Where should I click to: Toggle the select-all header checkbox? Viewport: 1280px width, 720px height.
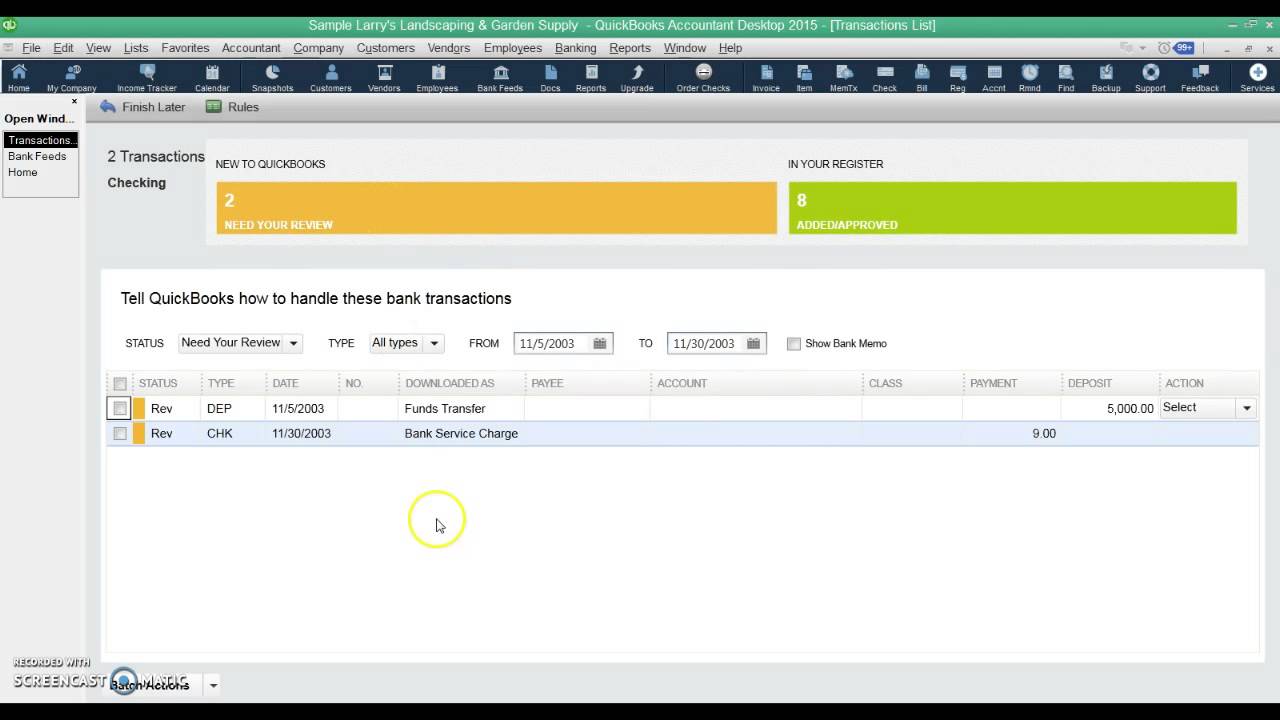point(120,384)
